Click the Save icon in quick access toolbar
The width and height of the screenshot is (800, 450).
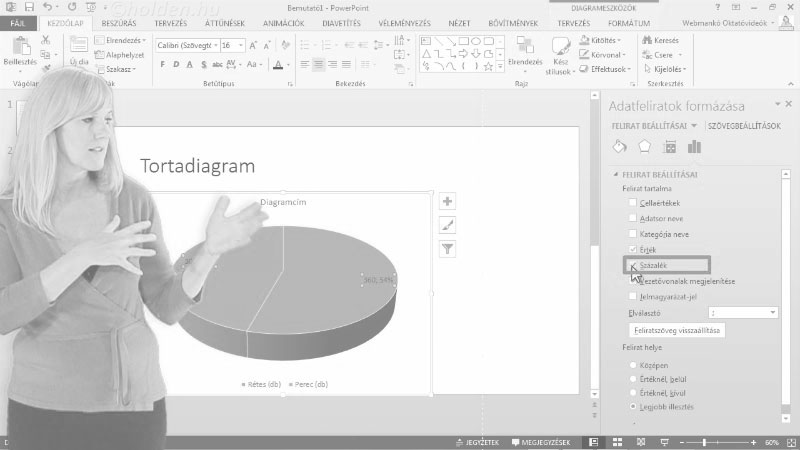[29, 7]
